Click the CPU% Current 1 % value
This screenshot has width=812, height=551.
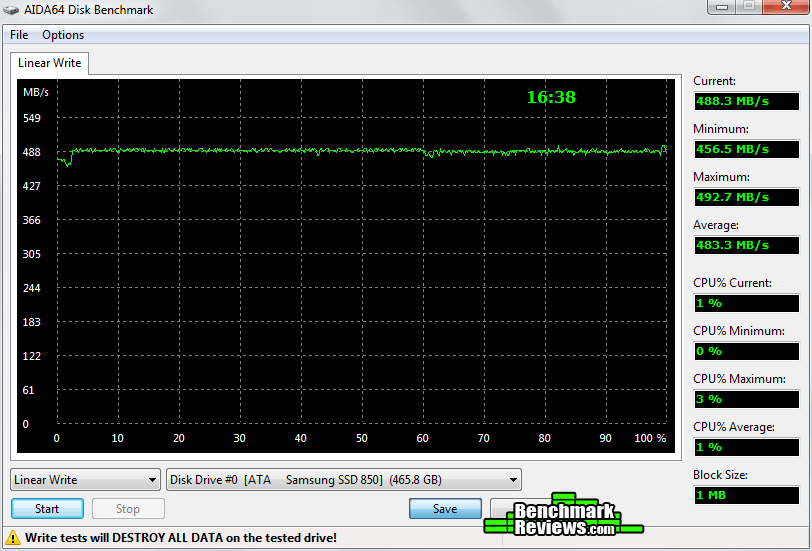click(x=747, y=303)
